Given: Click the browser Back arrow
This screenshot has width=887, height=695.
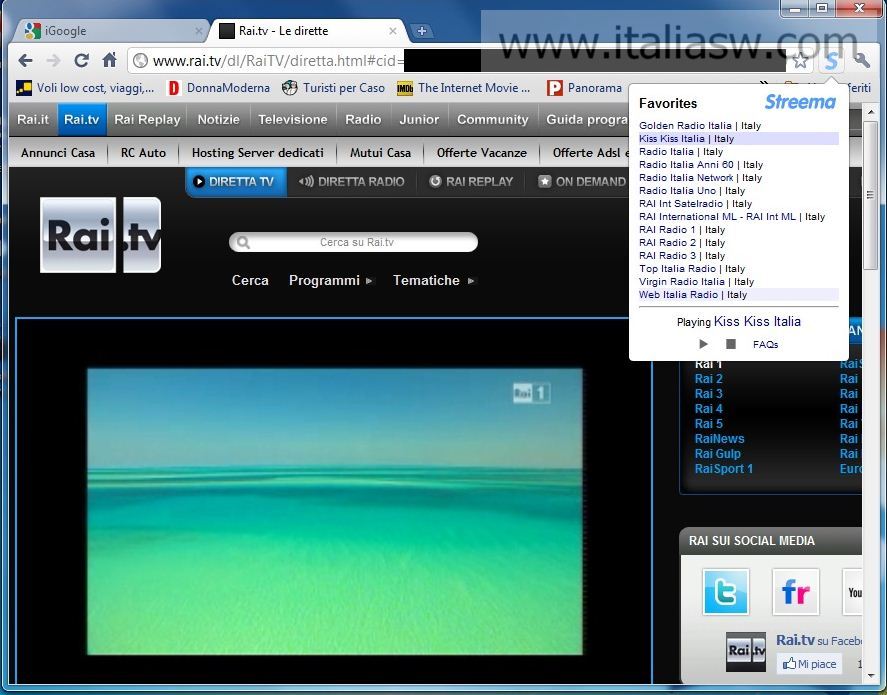Looking at the screenshot, I should tap(25, 61).
